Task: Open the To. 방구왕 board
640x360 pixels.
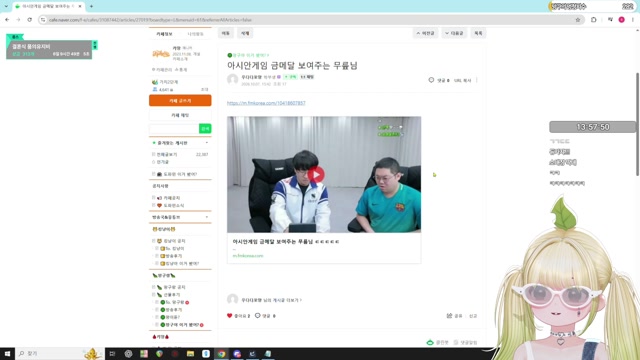Action: pyautogui.click(x=175, y=302)
